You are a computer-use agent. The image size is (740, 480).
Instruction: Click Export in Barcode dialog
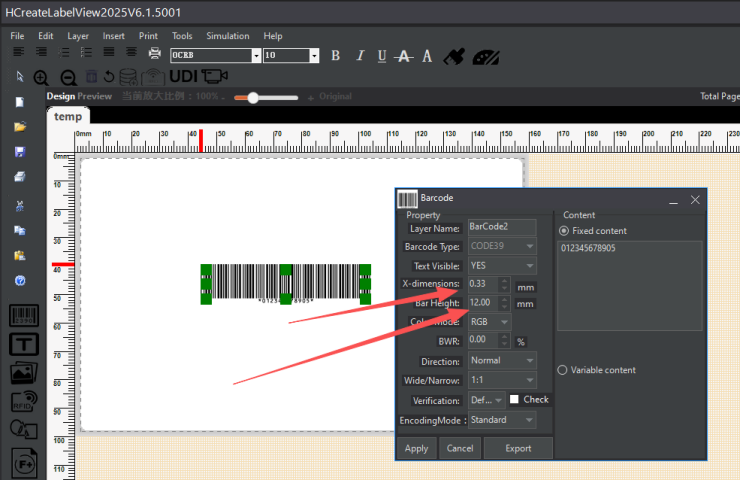click(x=518, y=448)
